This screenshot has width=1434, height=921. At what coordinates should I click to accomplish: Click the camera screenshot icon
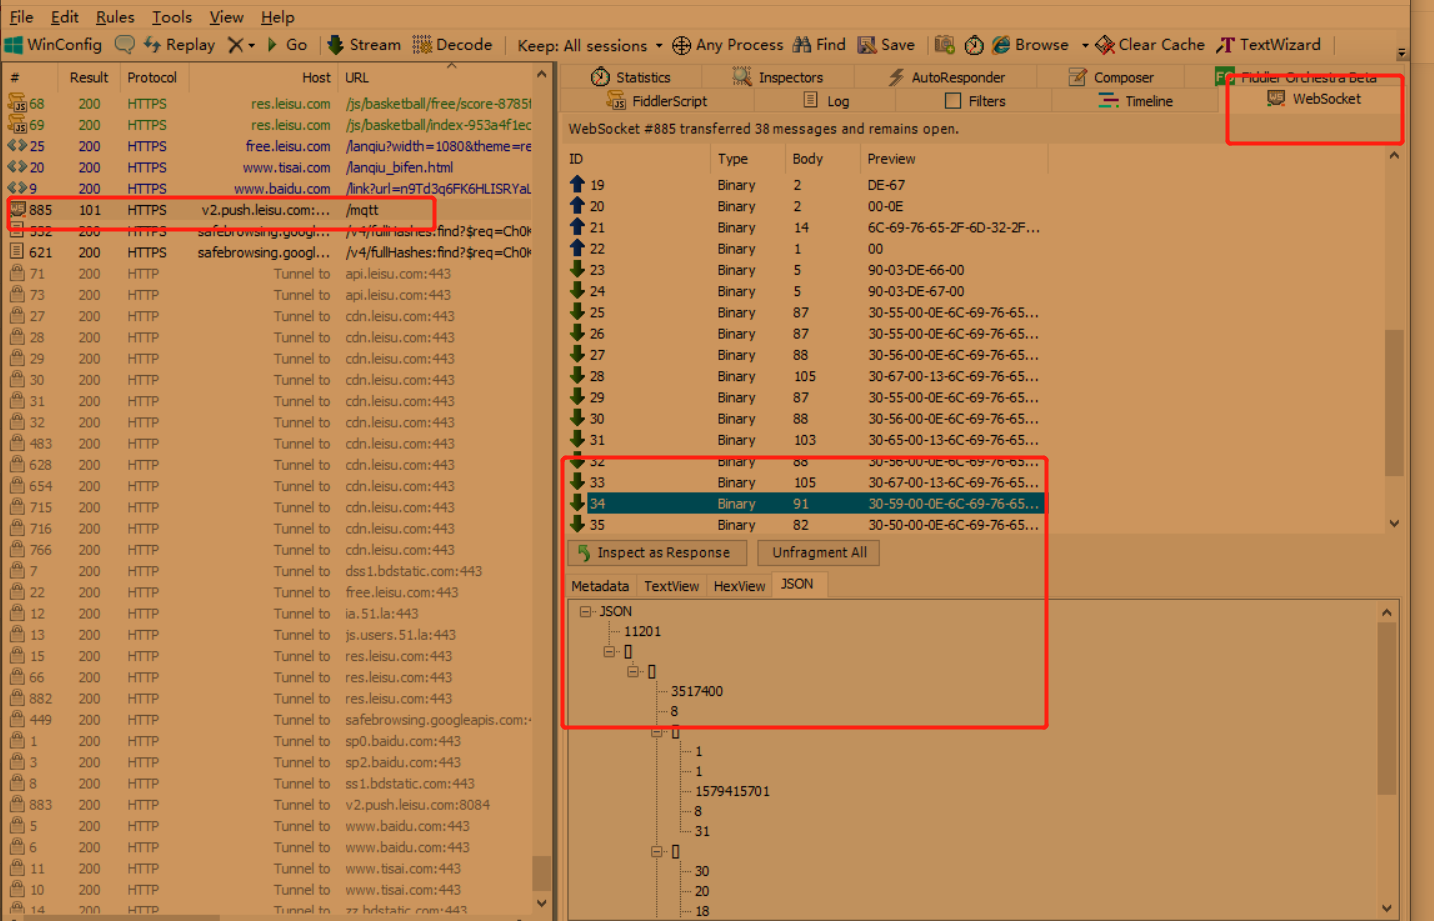pyautogui.click(x=944, y=45)
